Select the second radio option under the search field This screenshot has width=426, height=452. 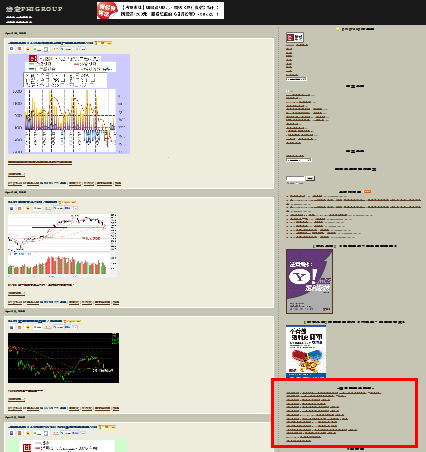[x=296, y=183]
